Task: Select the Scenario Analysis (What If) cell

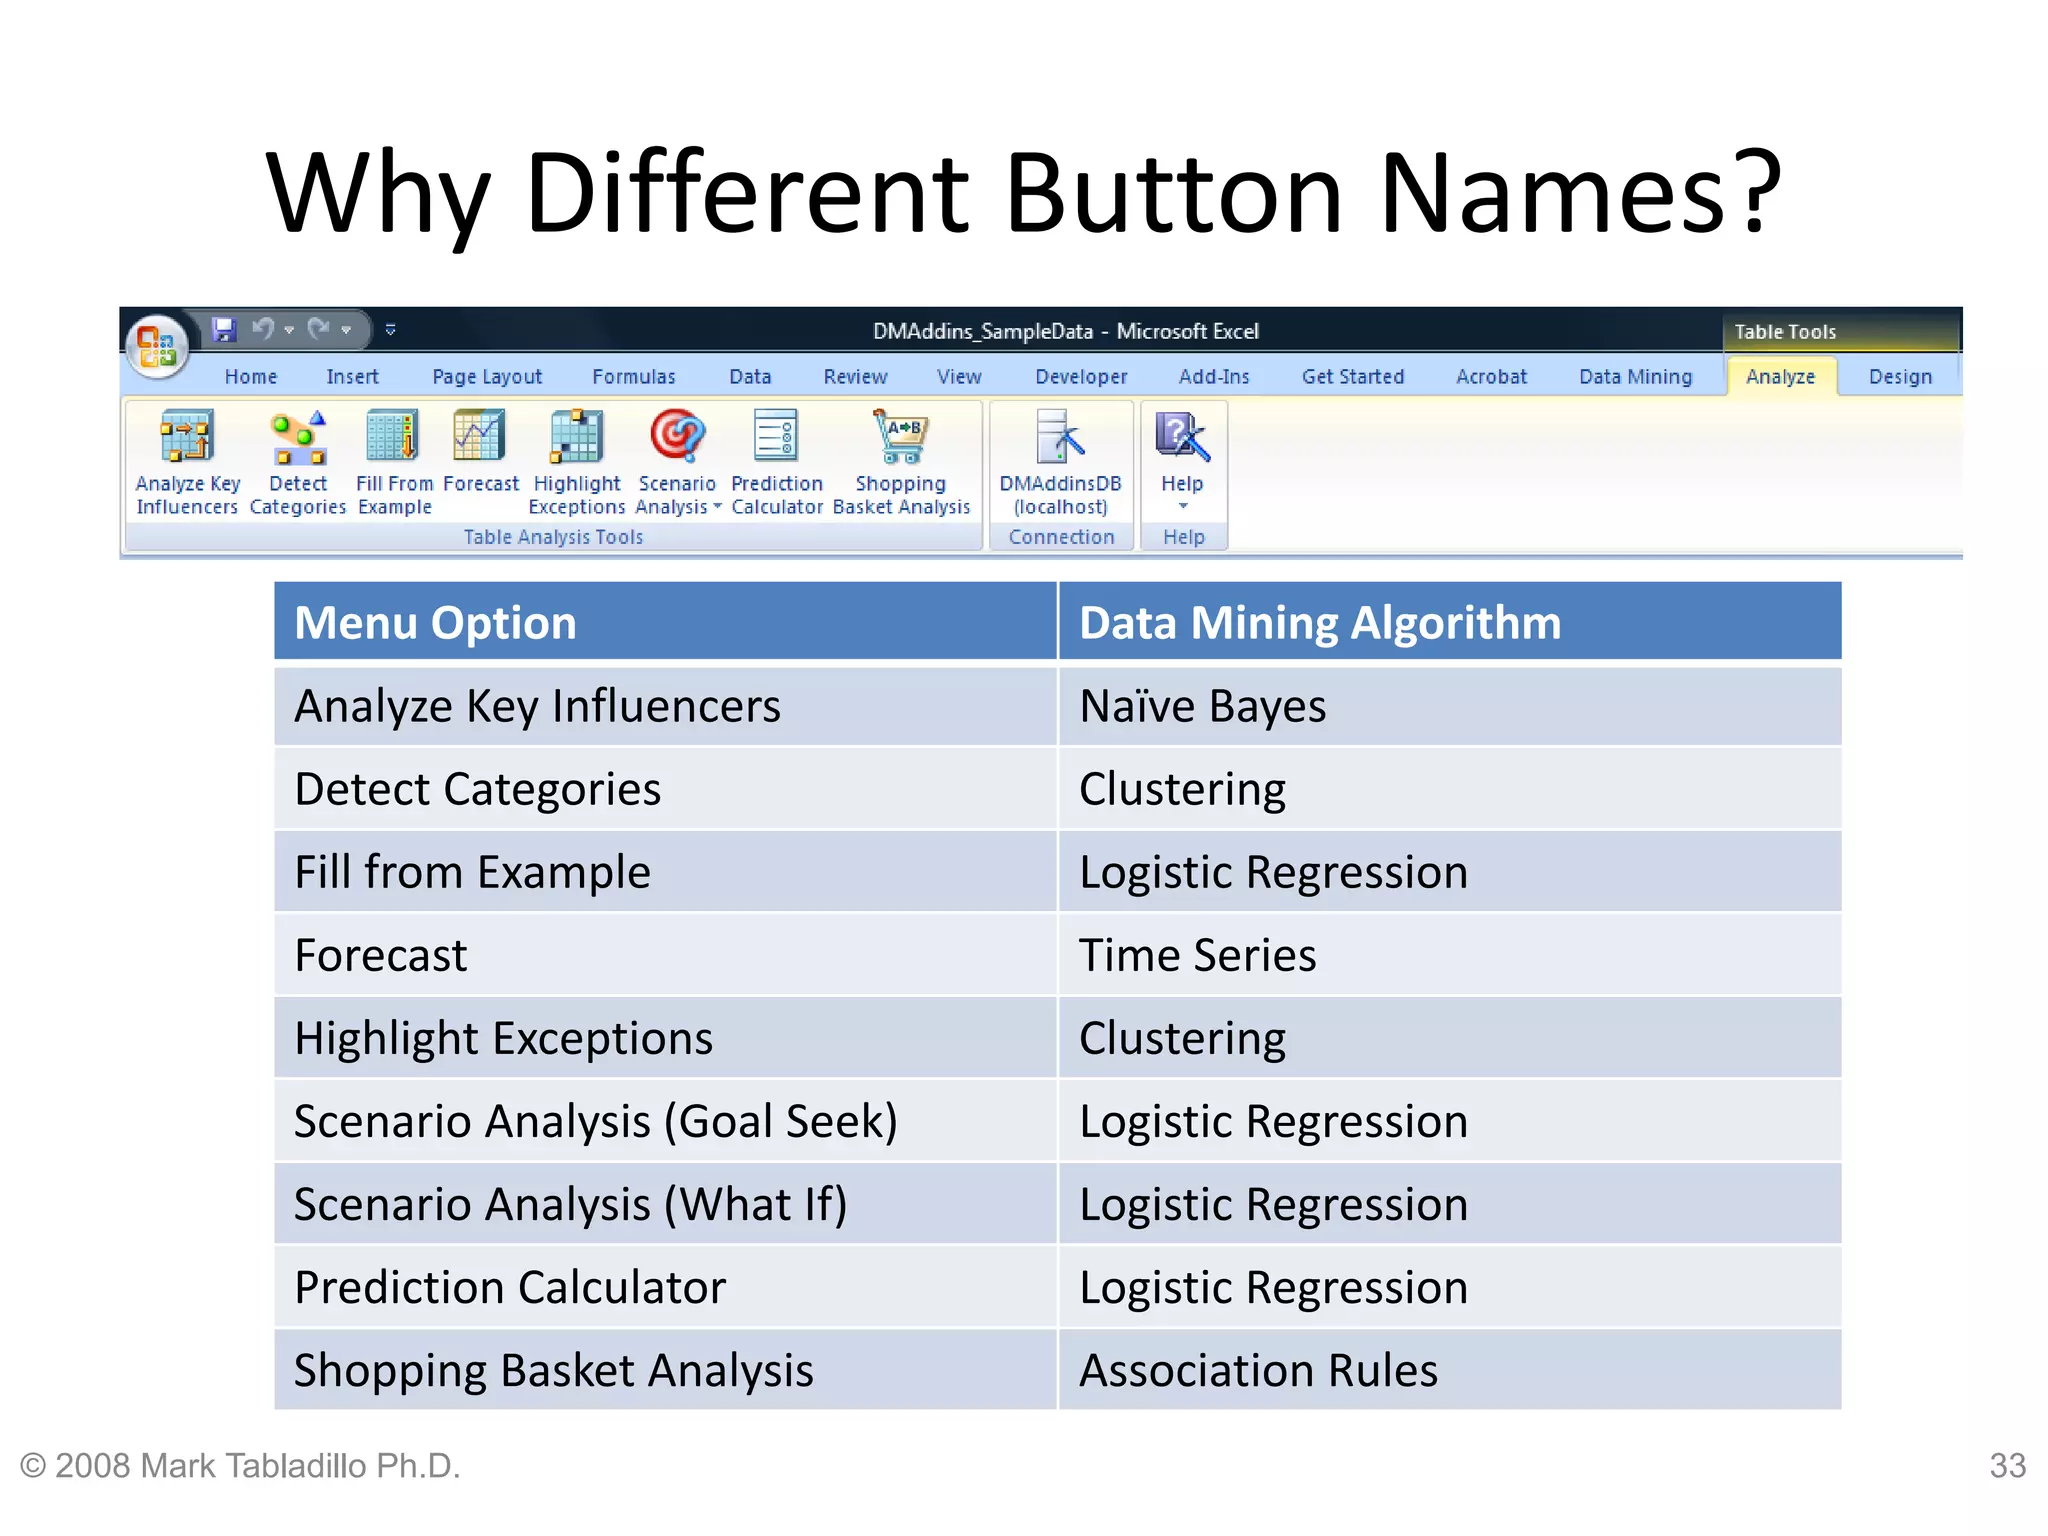Action: (x=665, y=1204)
